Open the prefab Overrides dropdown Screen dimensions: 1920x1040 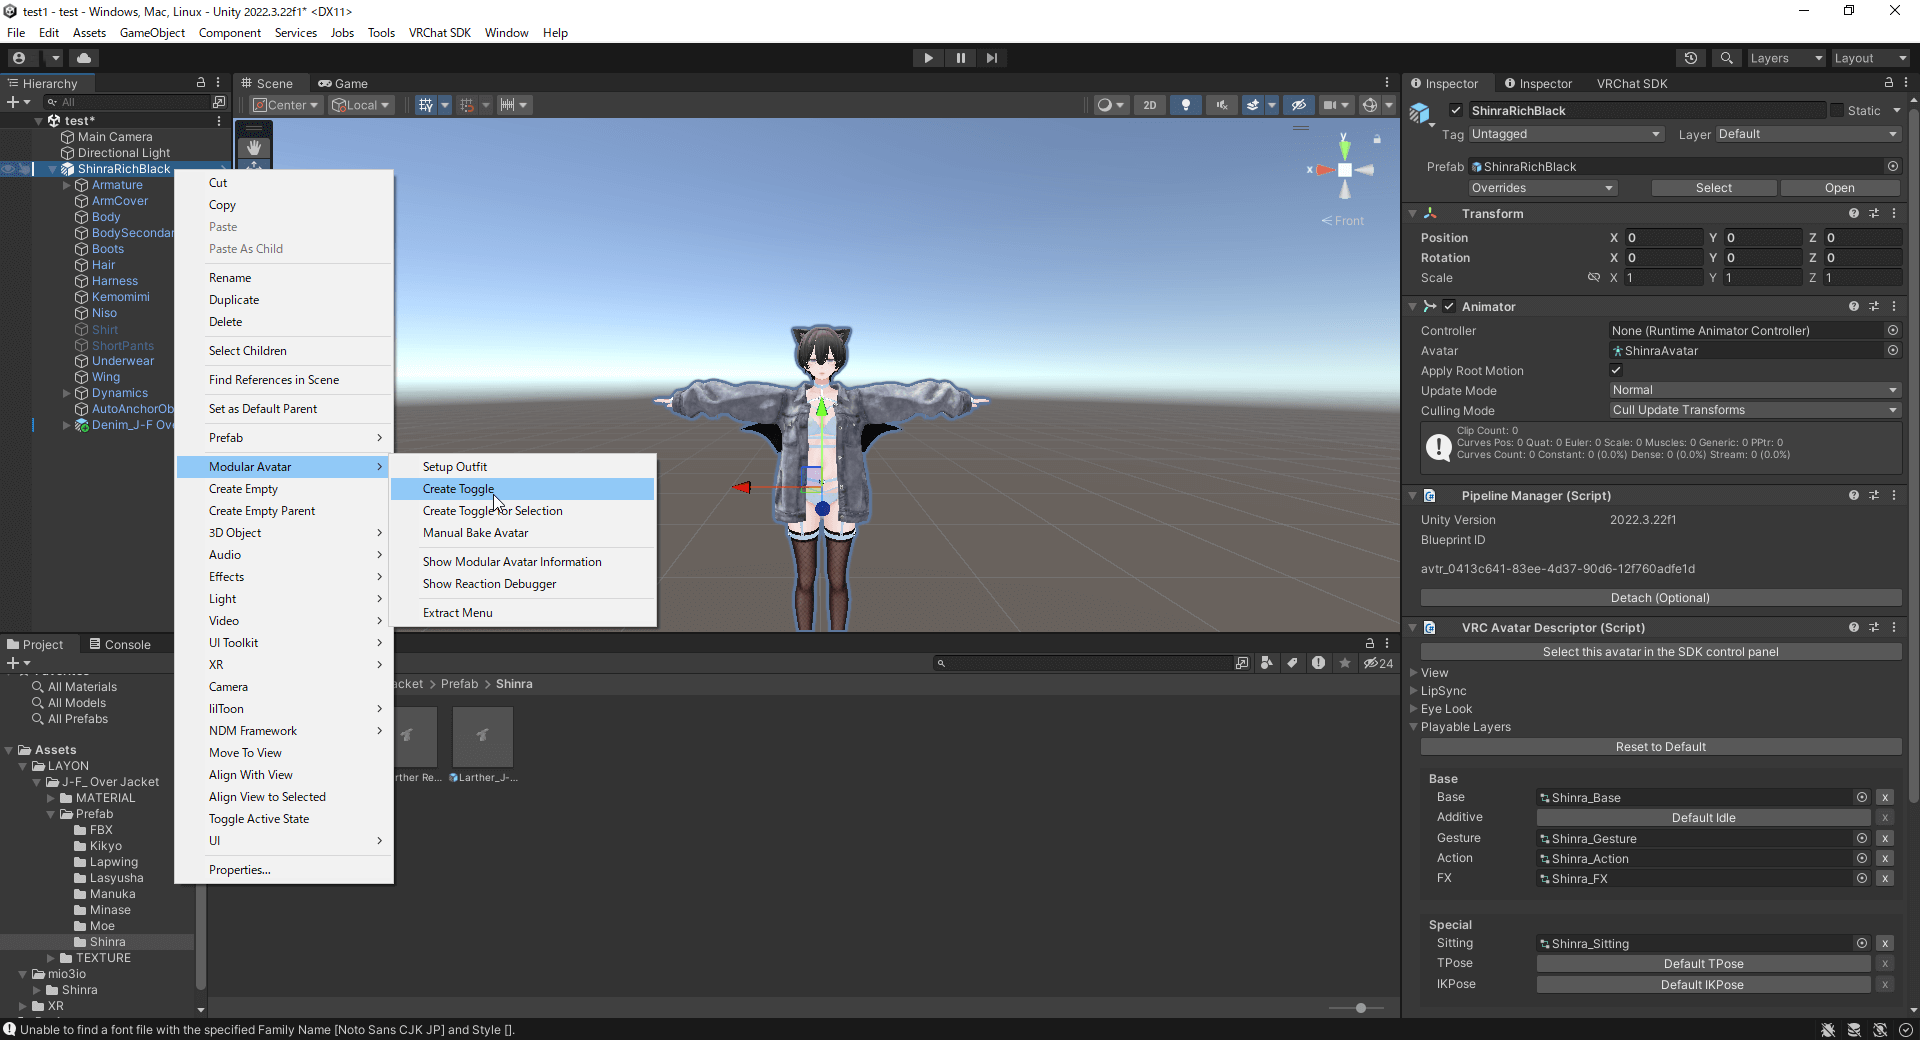pyautogui.click(x=1543, y=188)
